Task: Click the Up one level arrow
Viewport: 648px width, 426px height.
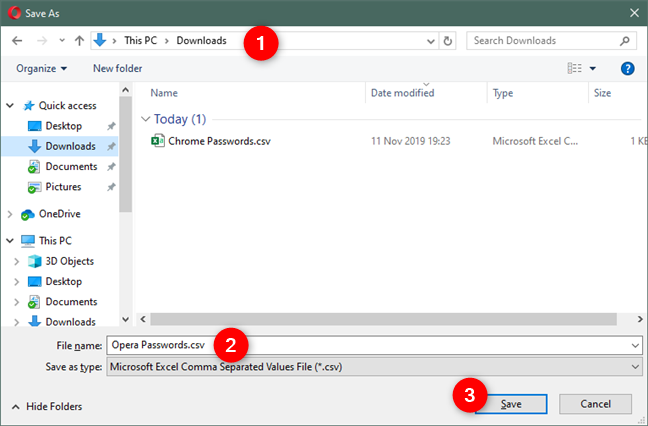Action: click(79, 41)
